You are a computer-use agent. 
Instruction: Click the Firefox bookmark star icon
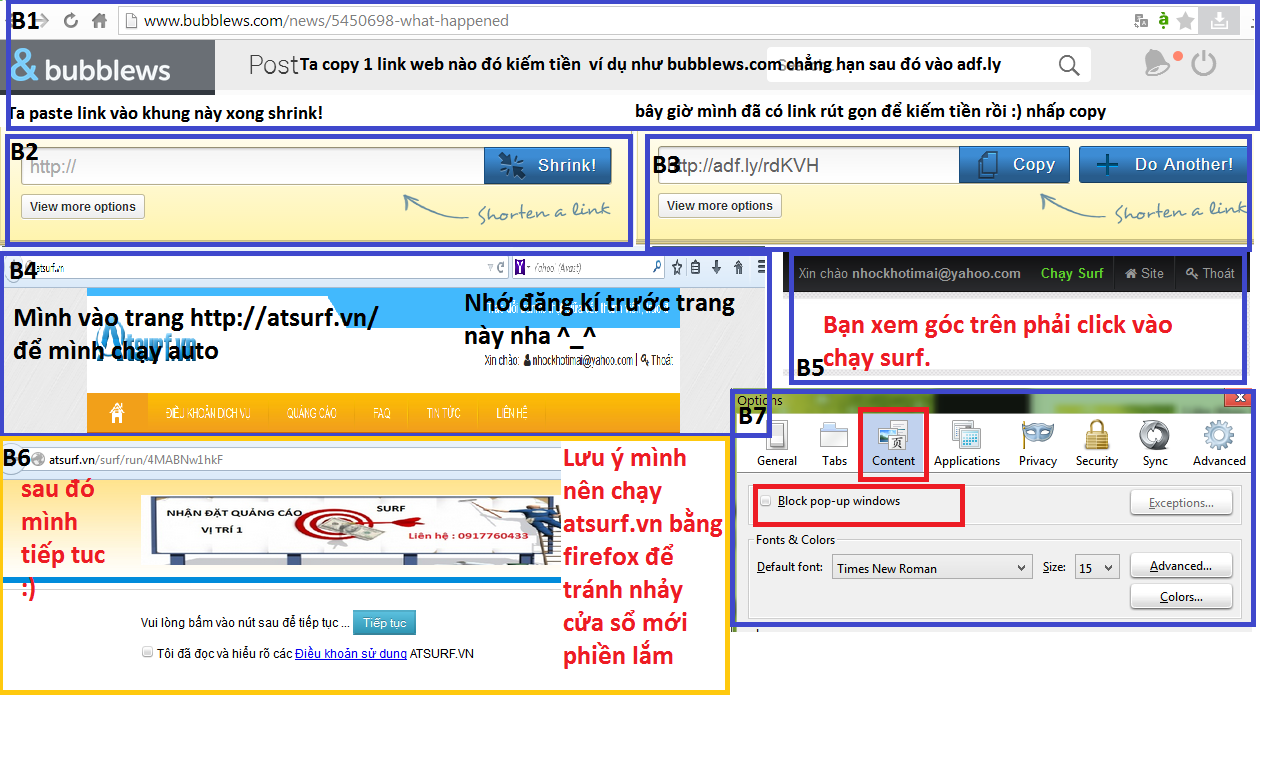(677, 267)
